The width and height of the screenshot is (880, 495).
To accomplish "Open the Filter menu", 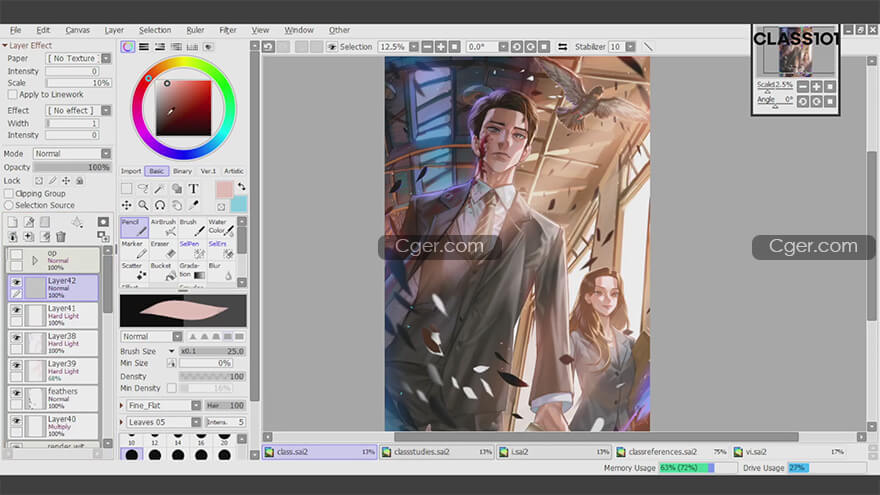I will [x=227, y=30].
